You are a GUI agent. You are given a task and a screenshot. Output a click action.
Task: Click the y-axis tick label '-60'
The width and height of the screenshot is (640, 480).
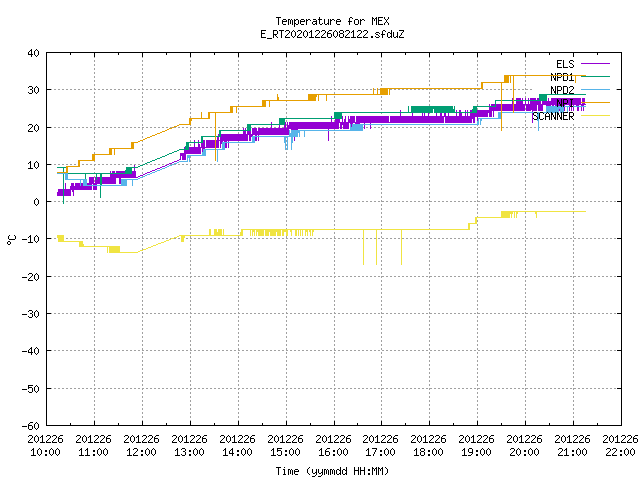(31, 426)
